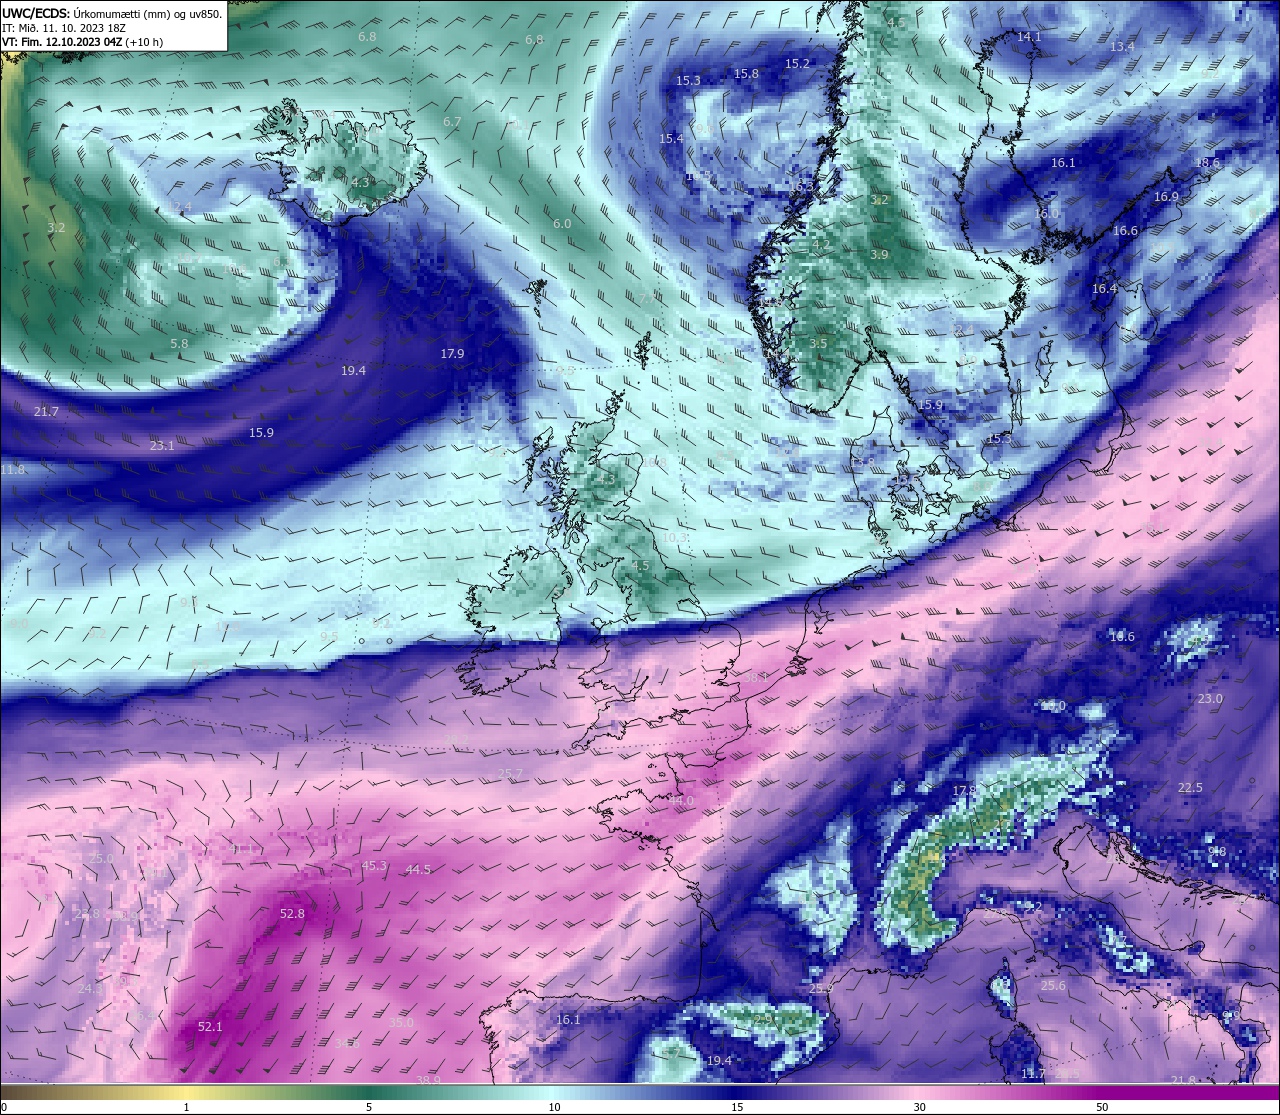Click the 15.8 value label
Viewport: 1280px width, 1115px height.
(x=746, y=73)
